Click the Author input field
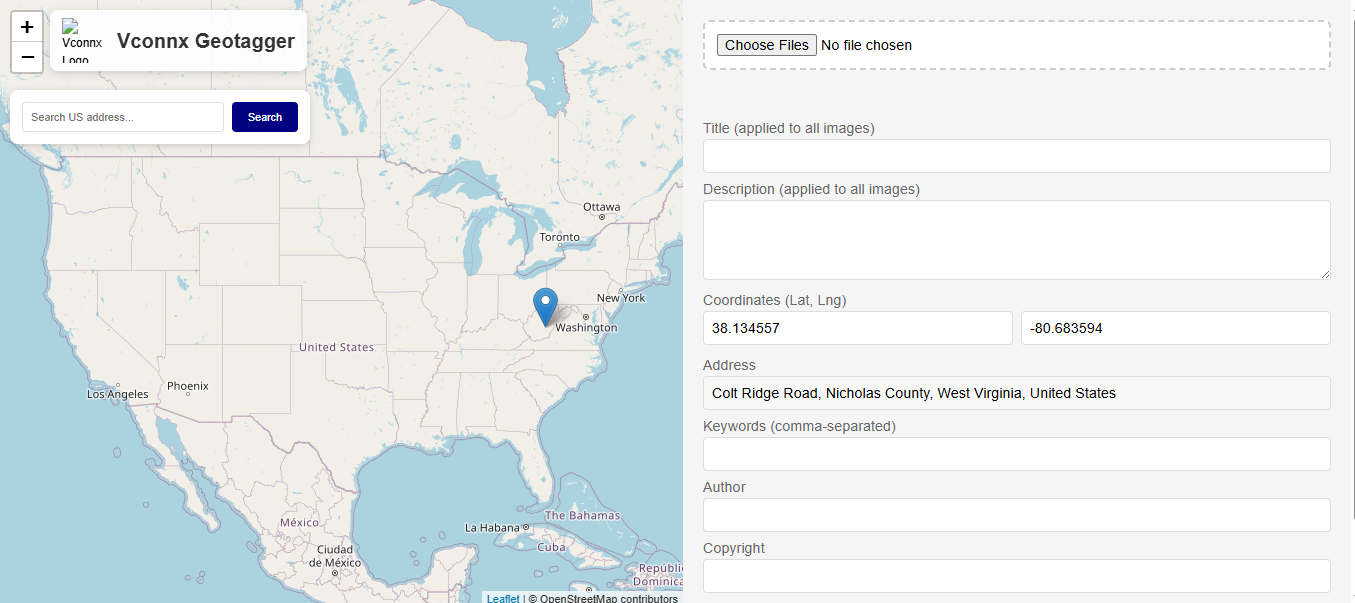 coord(1017,515)
